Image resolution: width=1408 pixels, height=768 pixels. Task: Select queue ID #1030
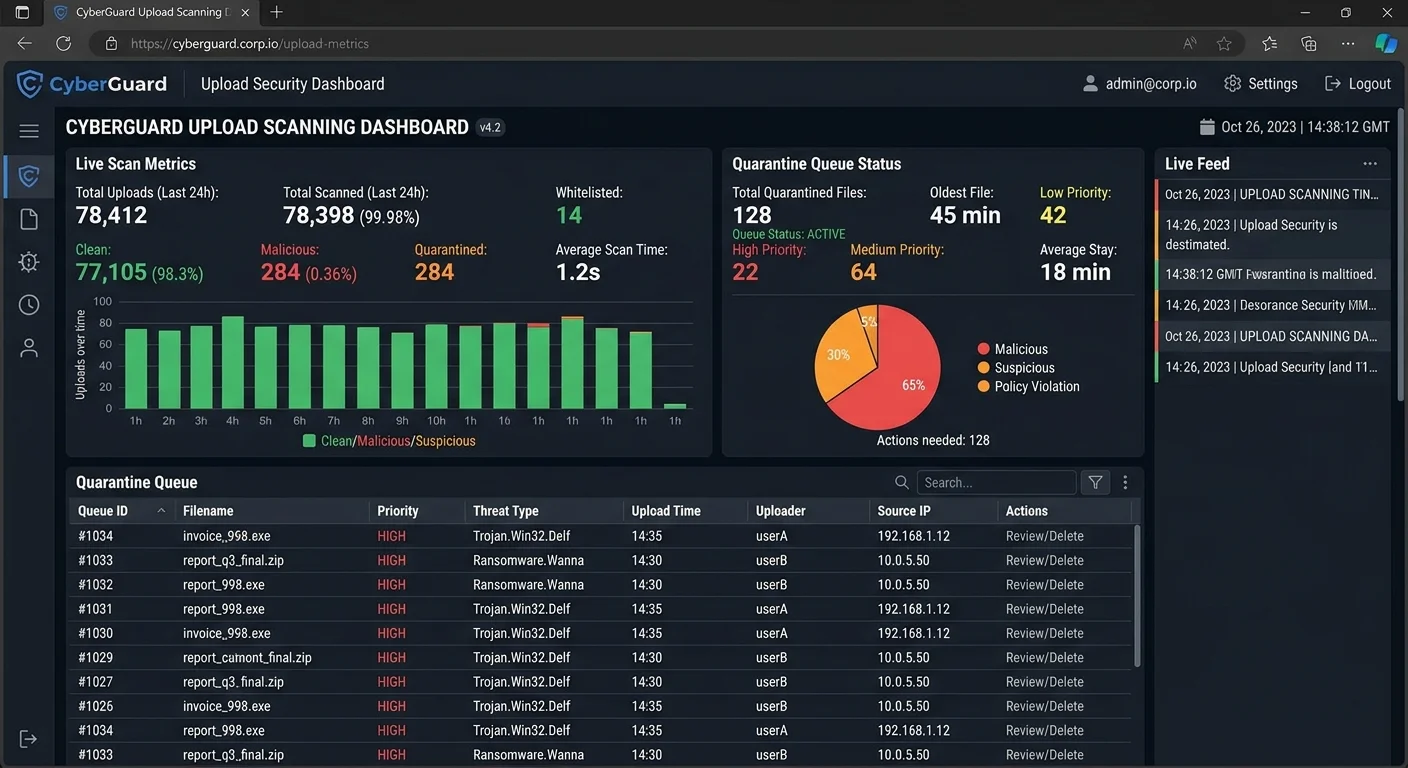click(96, 633)
